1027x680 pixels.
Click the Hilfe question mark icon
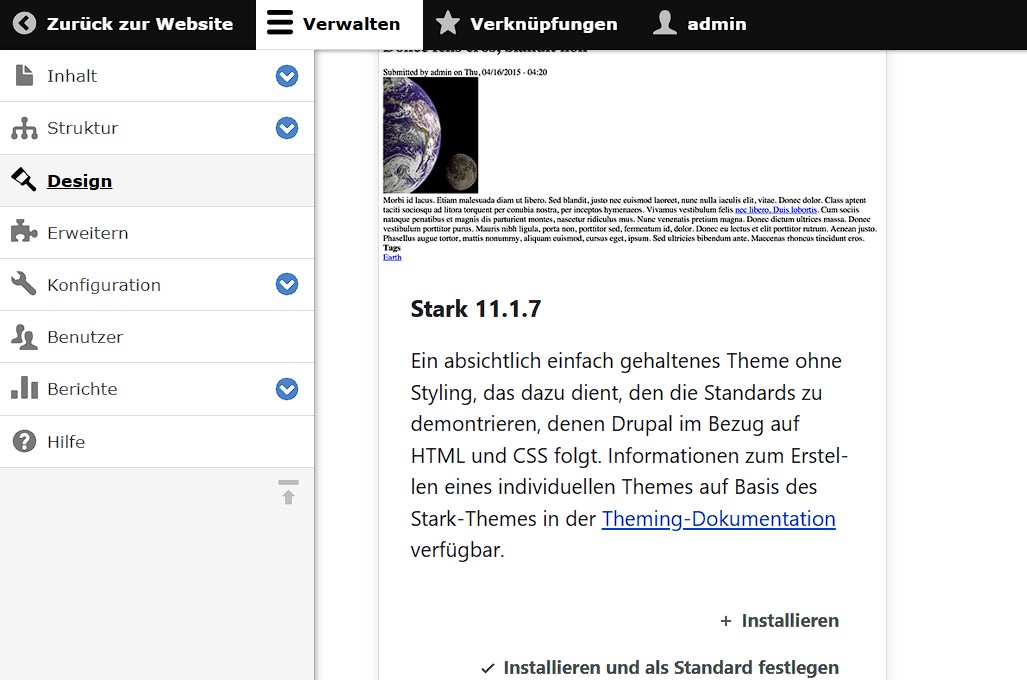(24, 441)
